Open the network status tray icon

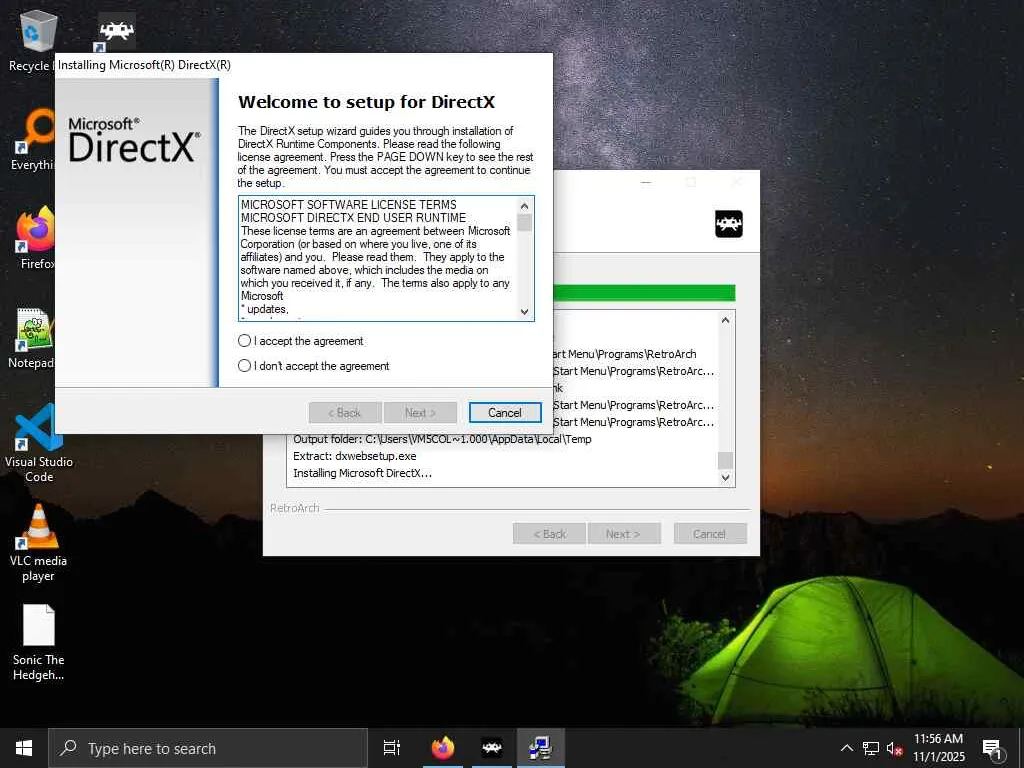tap(871, 748)
